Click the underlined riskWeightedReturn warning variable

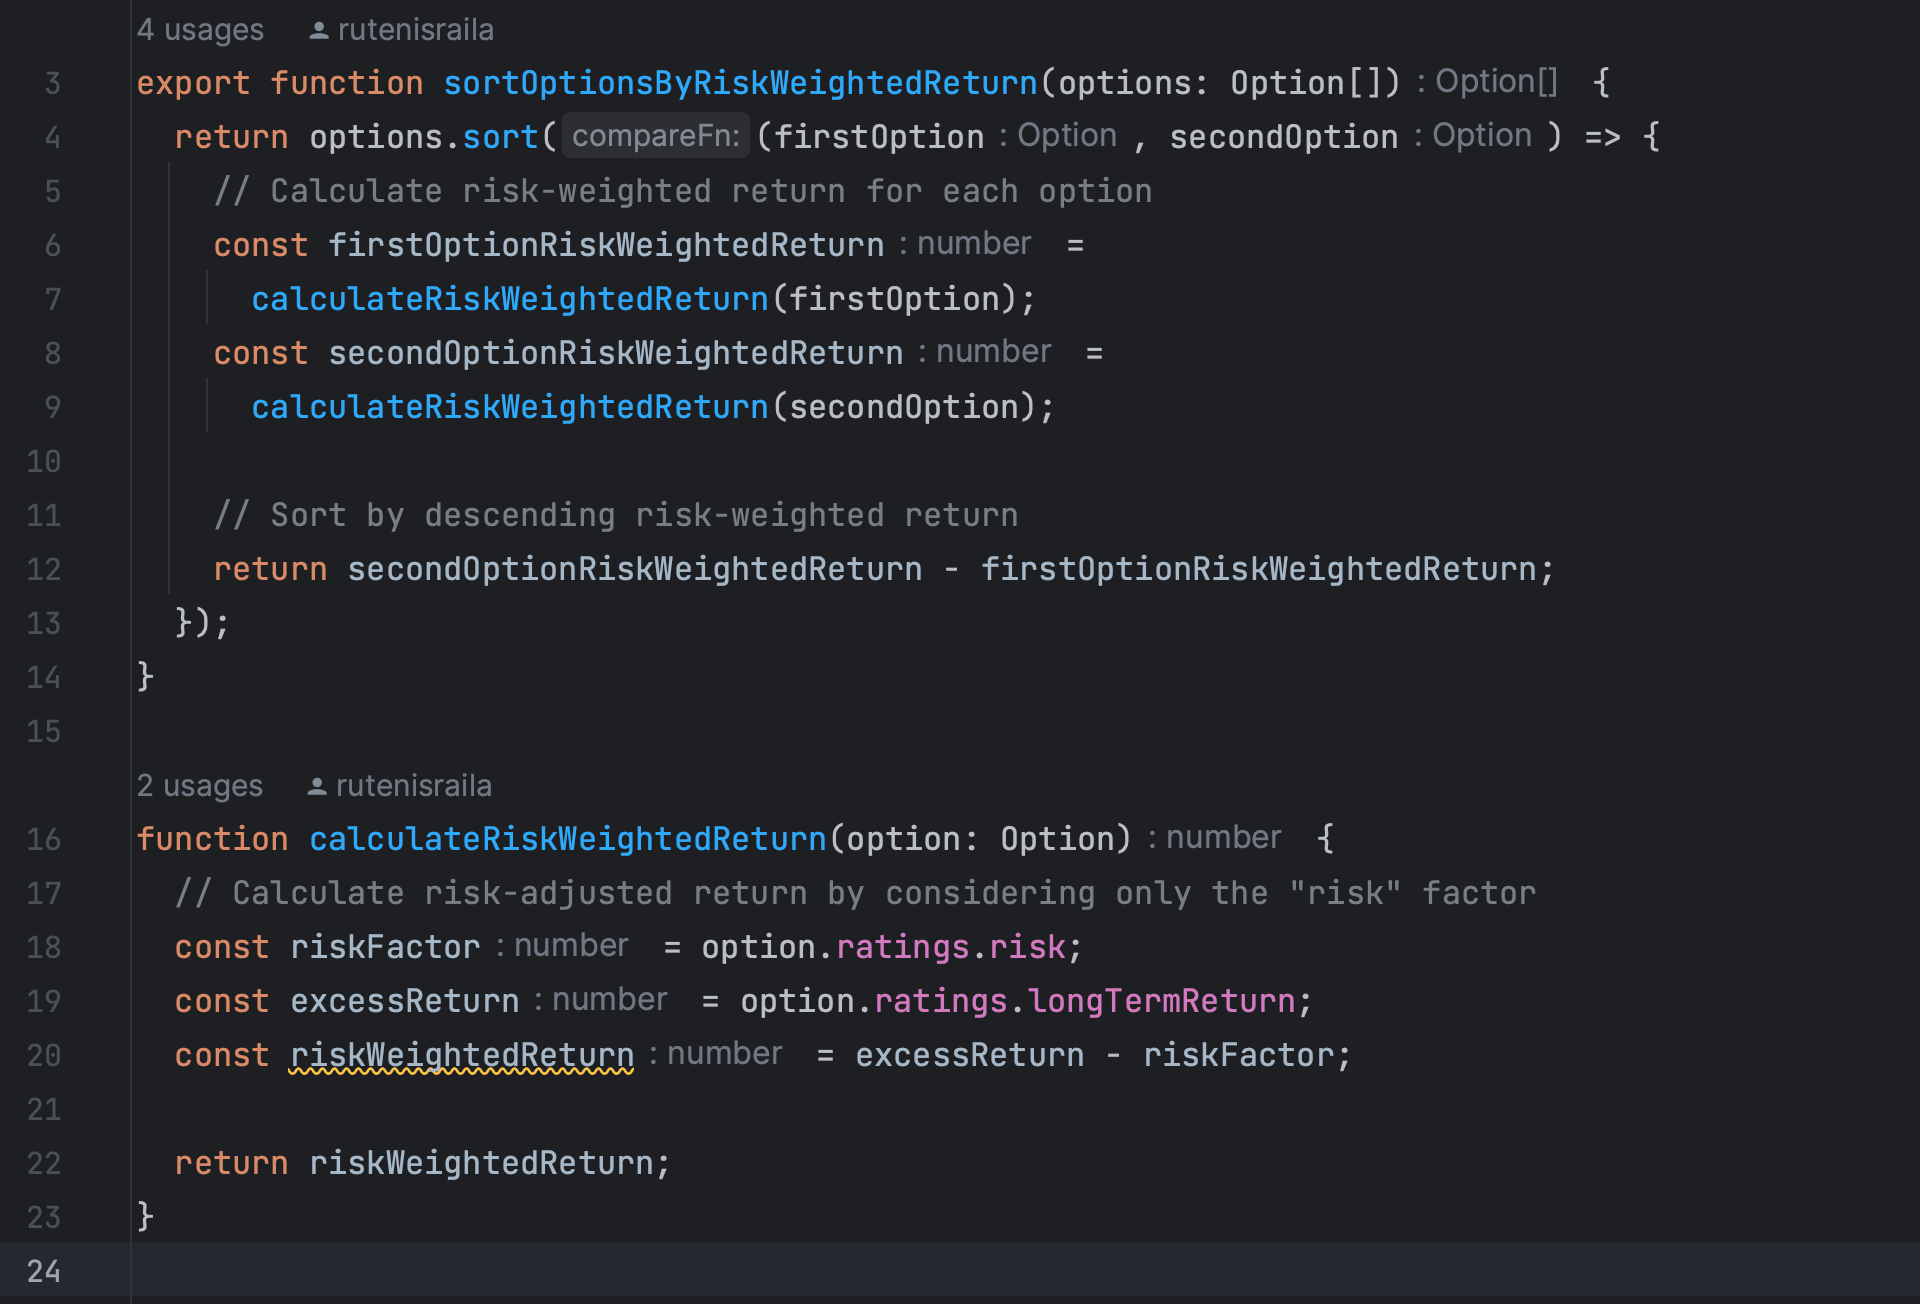coord(461,1055)
